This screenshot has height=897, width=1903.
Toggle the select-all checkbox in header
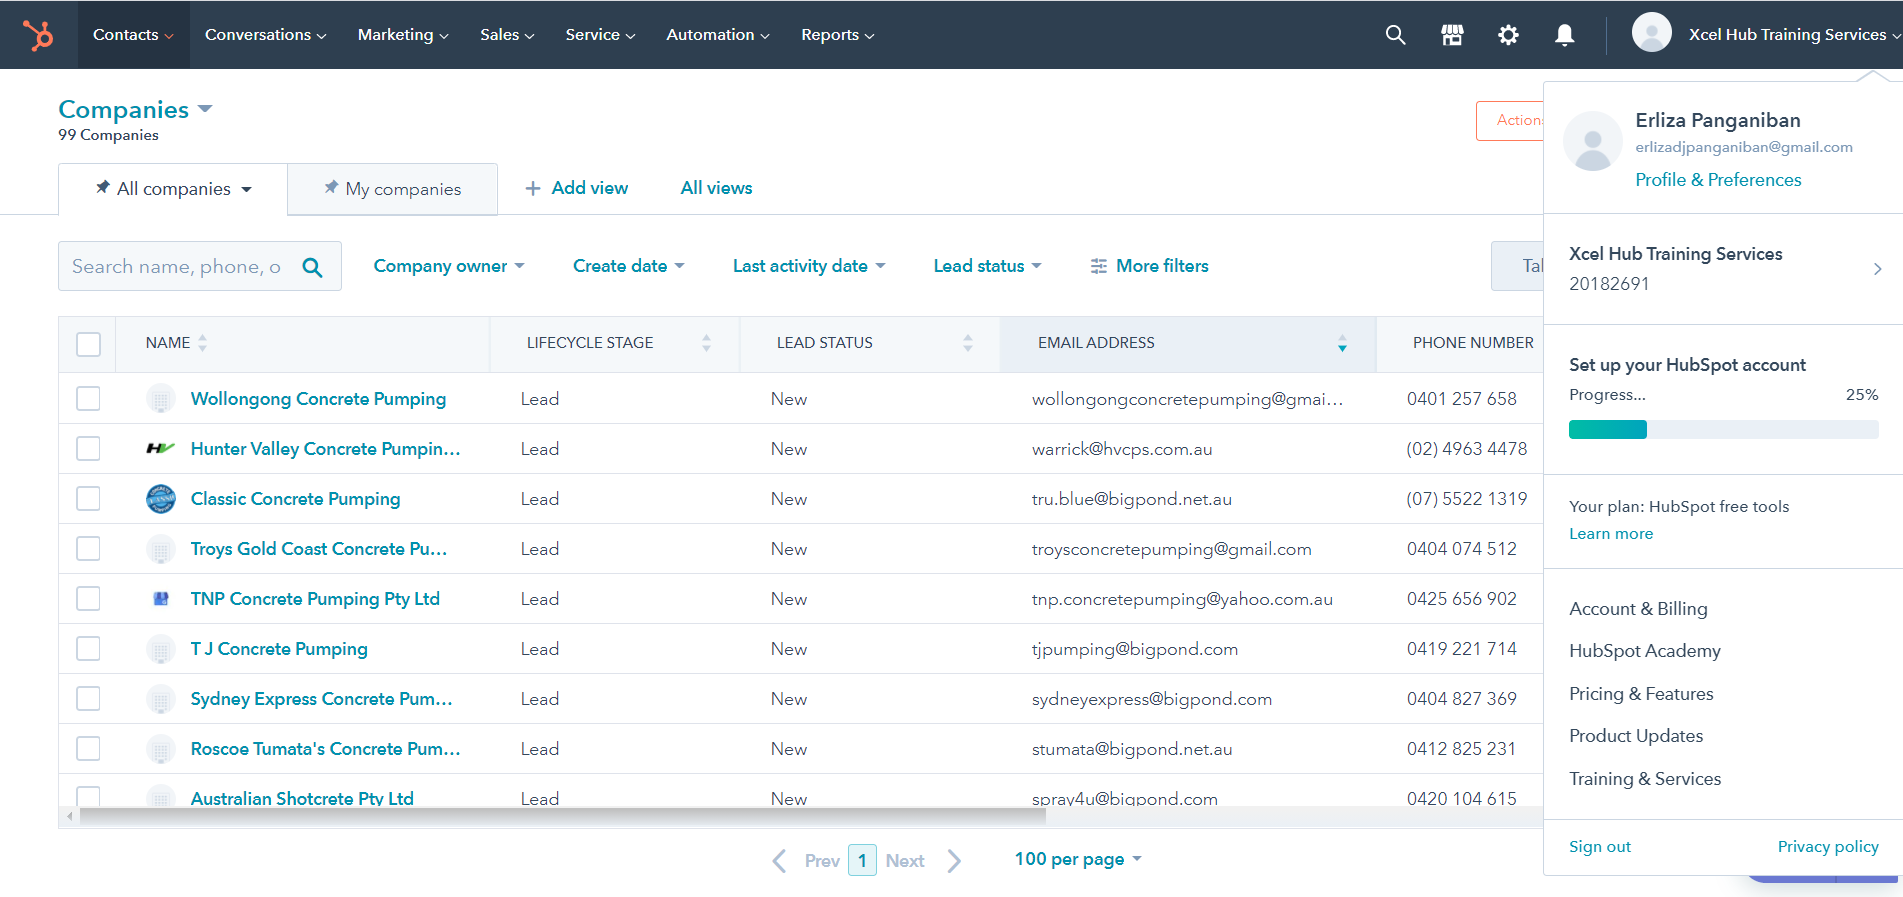[x=88, y=344]
